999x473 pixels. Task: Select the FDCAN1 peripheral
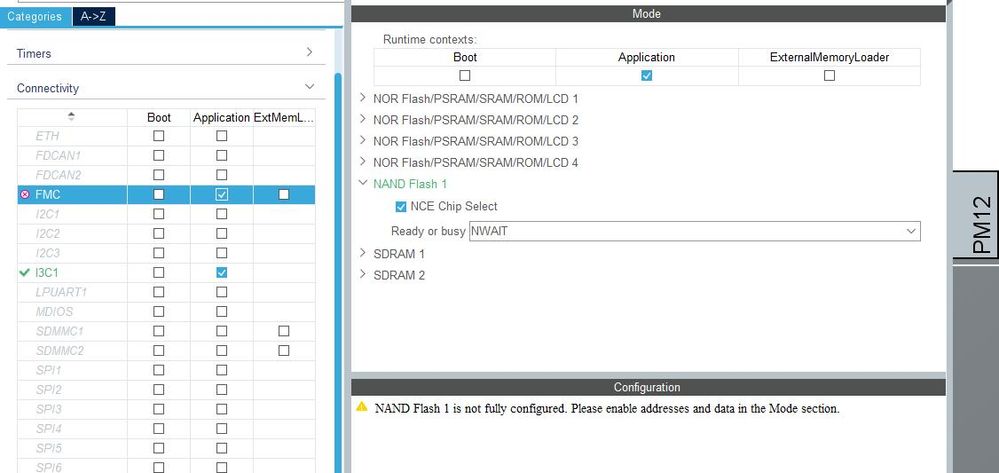pyautogui.click(x=58, y=156)
